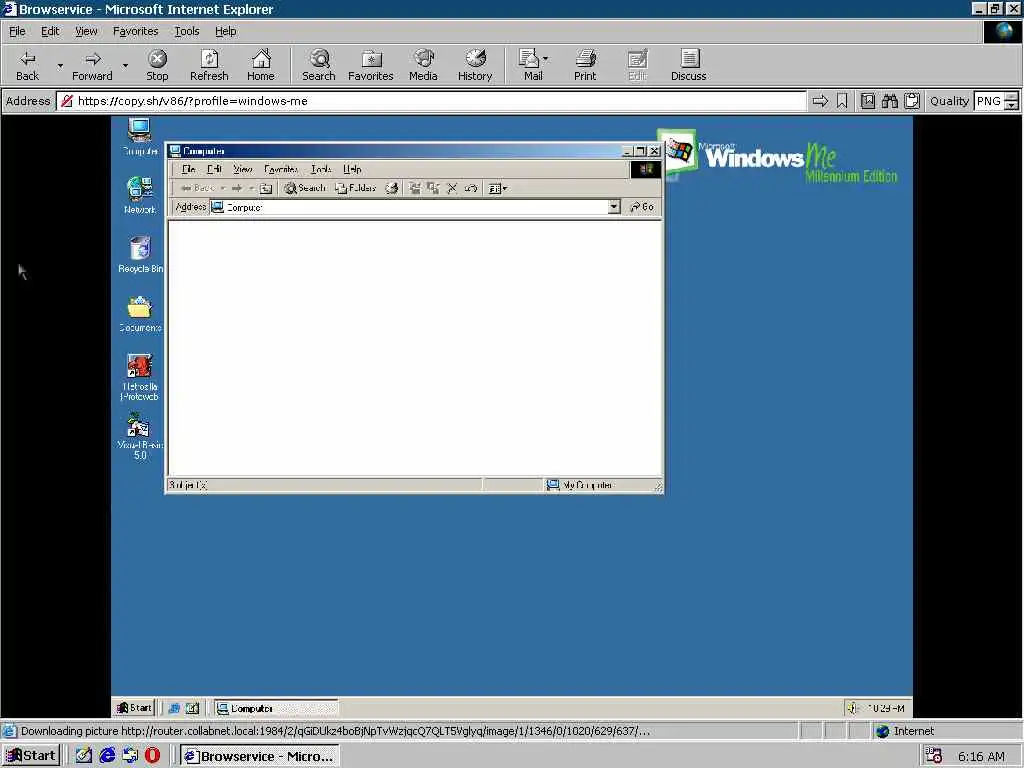The height and width of the screenshot is (768, 1024).
Task: Open File menu in Computer window
Action: [x=188, y=170]
